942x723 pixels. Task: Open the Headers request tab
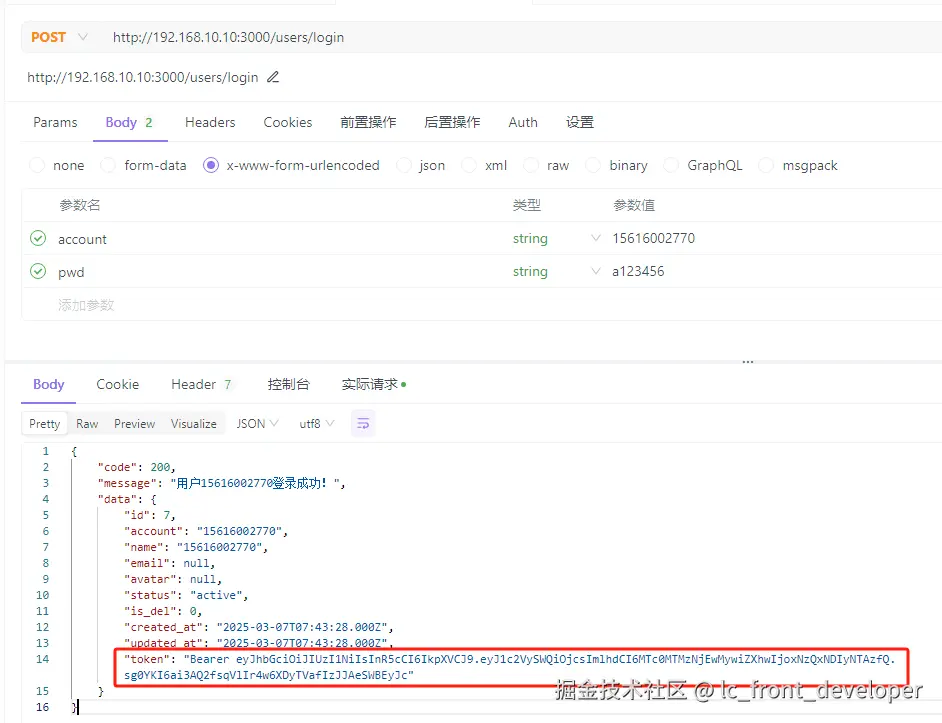[x=210, y=123]
